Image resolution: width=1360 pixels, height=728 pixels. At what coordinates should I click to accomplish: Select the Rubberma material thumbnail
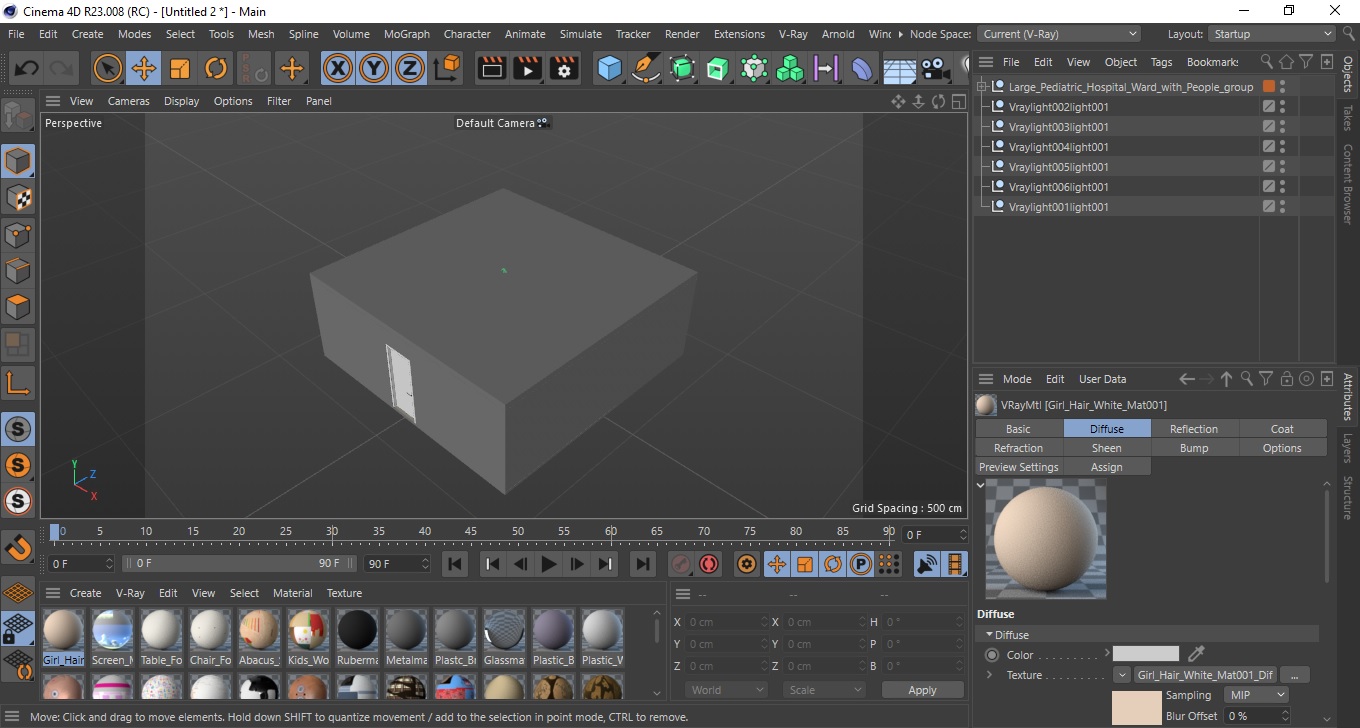click(x=357, y=637)
